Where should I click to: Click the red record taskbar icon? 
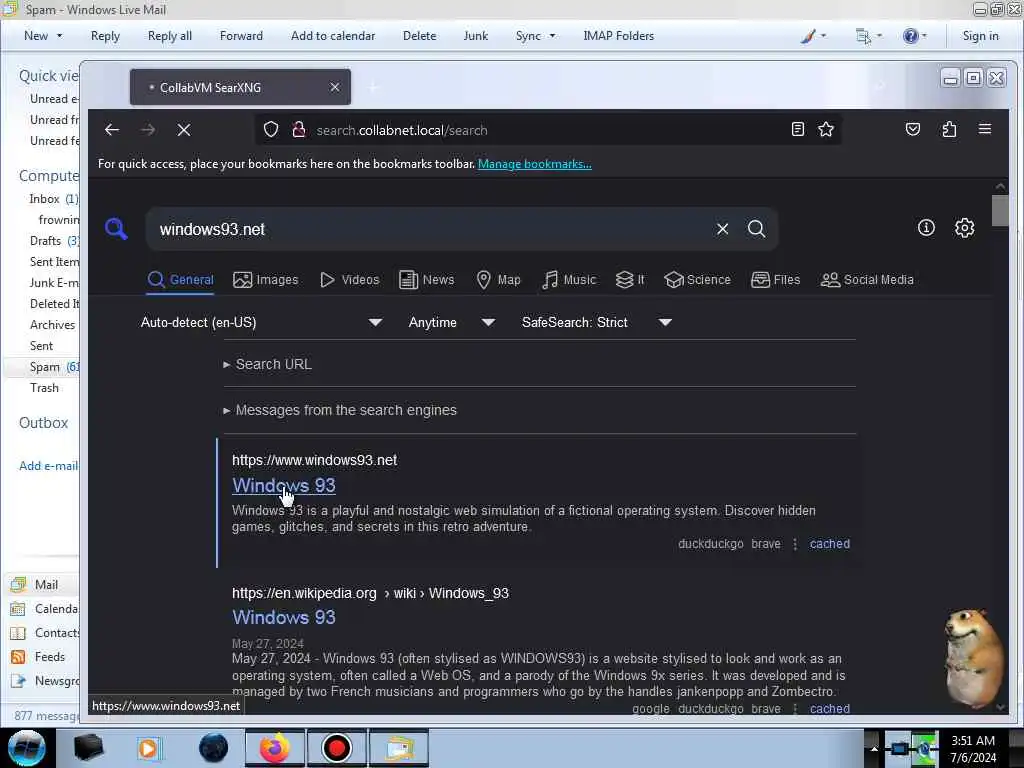point(337,748)
